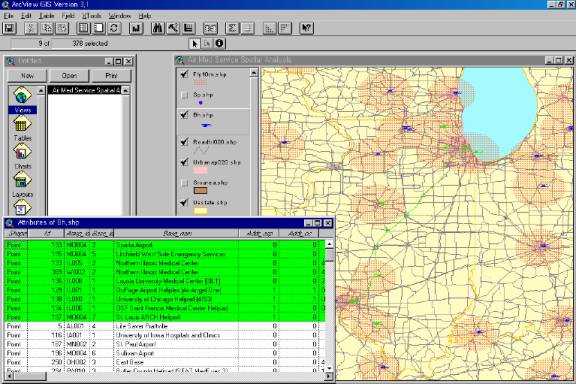Open the Help menu
576x384 pixels.
click(145, 16)
